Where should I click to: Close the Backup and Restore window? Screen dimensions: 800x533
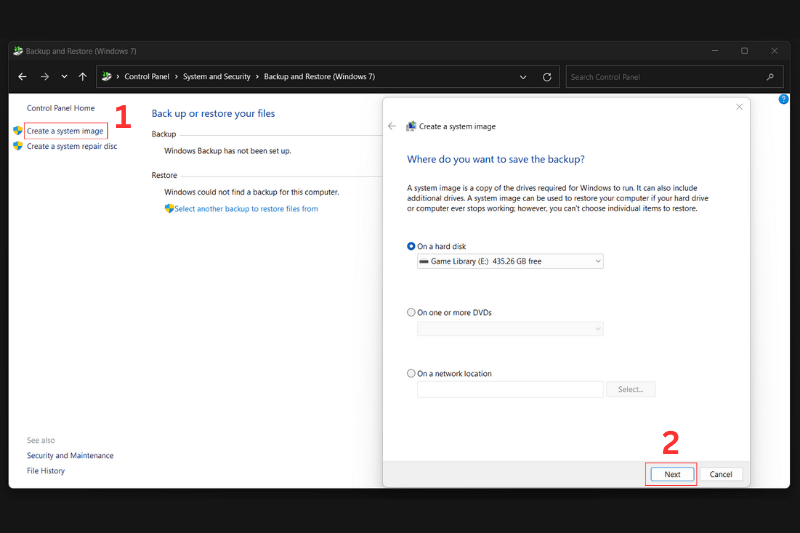point(774,51)
